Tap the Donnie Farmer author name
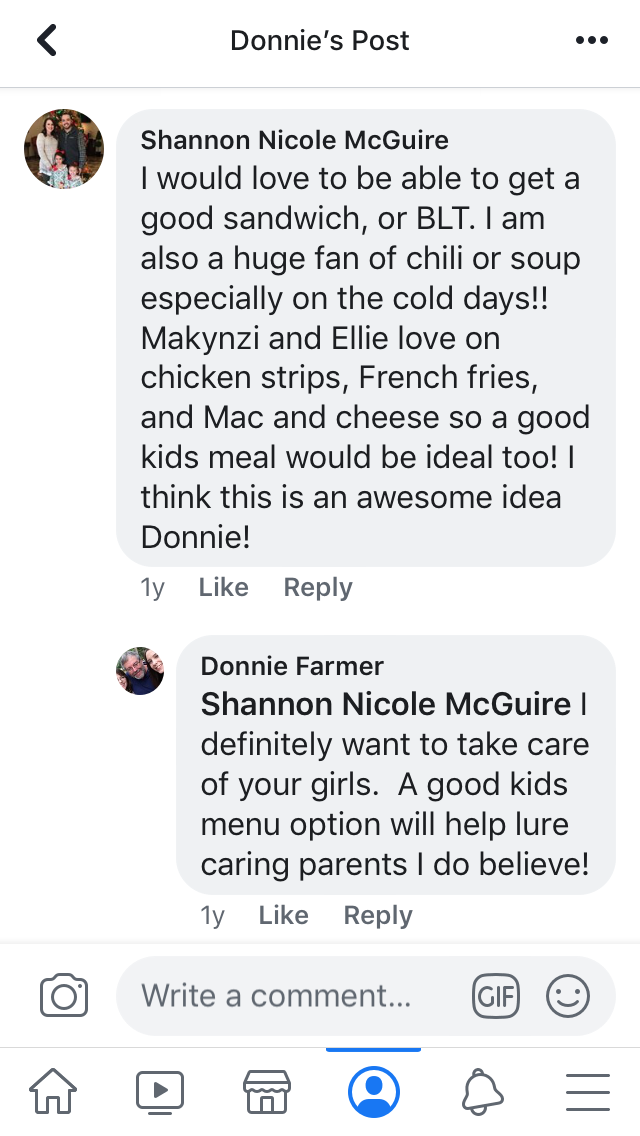Screen dimensions: 640x1136 pyautogui.click(x=292, y=666)
